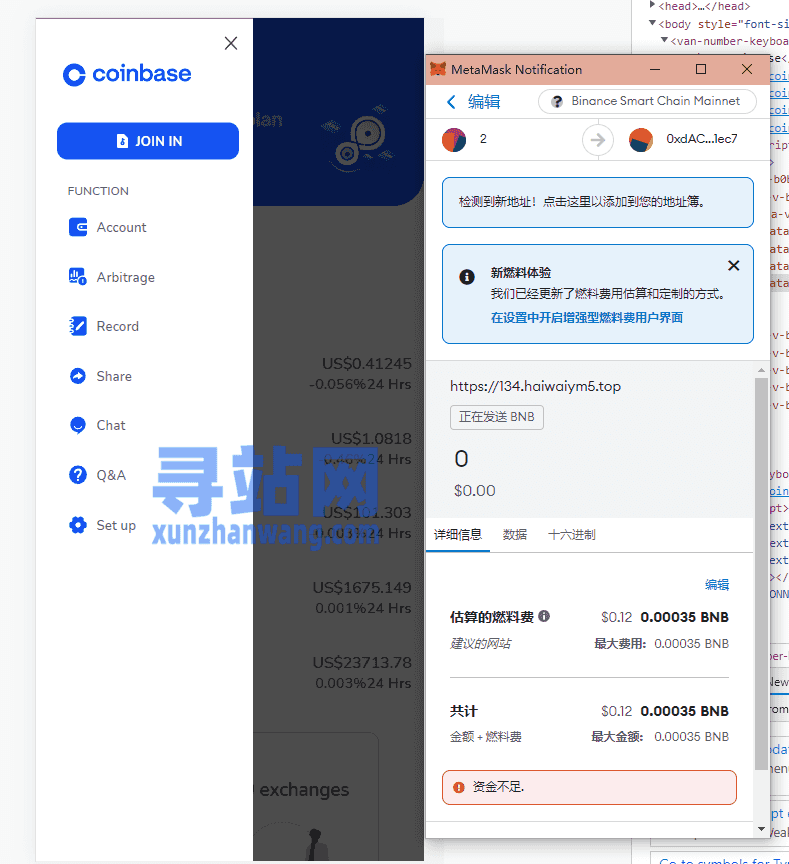Click the info icon next to 估算的燃料费
Image resolution: width=789 pixels, height=864 pixels.
click(544, 616)
